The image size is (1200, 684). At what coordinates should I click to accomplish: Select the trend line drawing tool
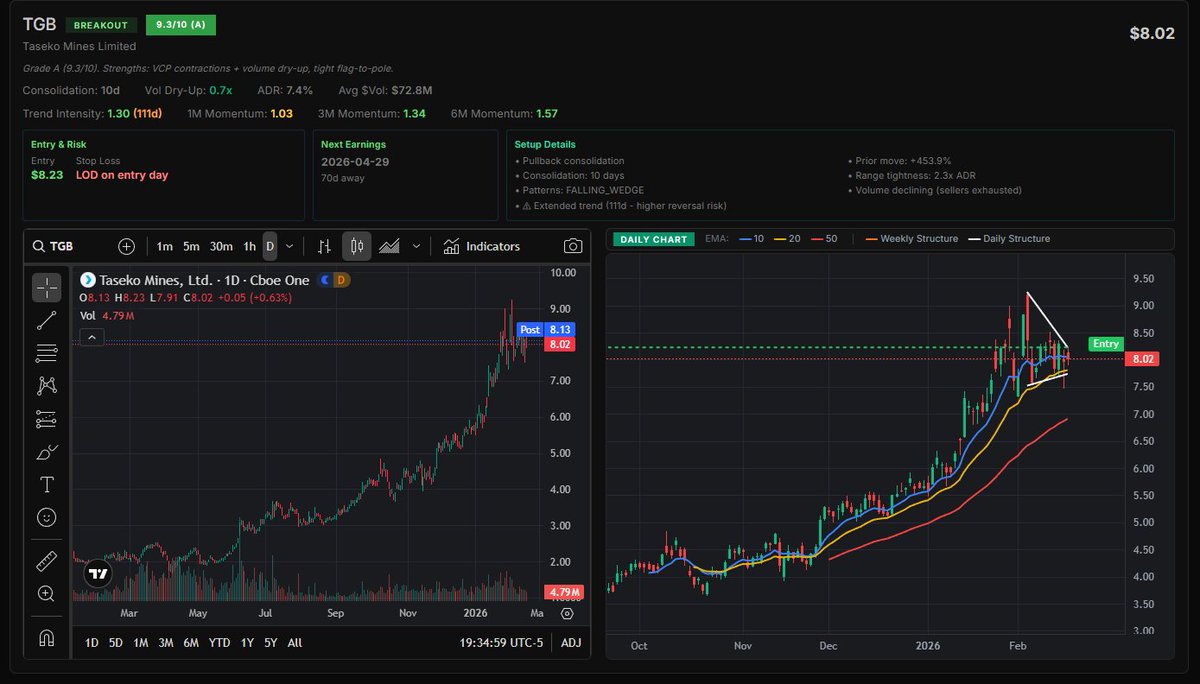(46, 320)
